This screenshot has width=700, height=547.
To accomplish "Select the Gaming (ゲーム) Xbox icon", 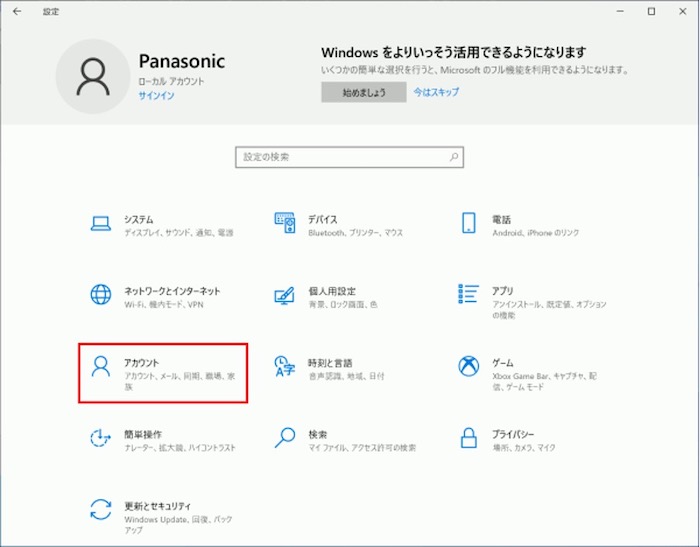I will click(x=468, y=366).
